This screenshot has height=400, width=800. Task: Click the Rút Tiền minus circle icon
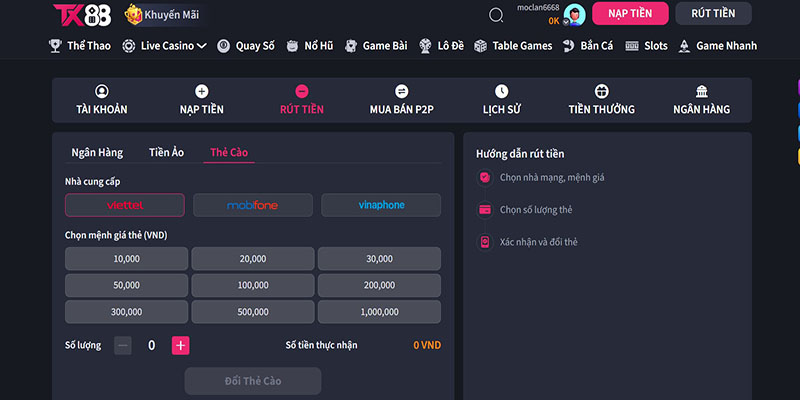(x=302, y=91)
